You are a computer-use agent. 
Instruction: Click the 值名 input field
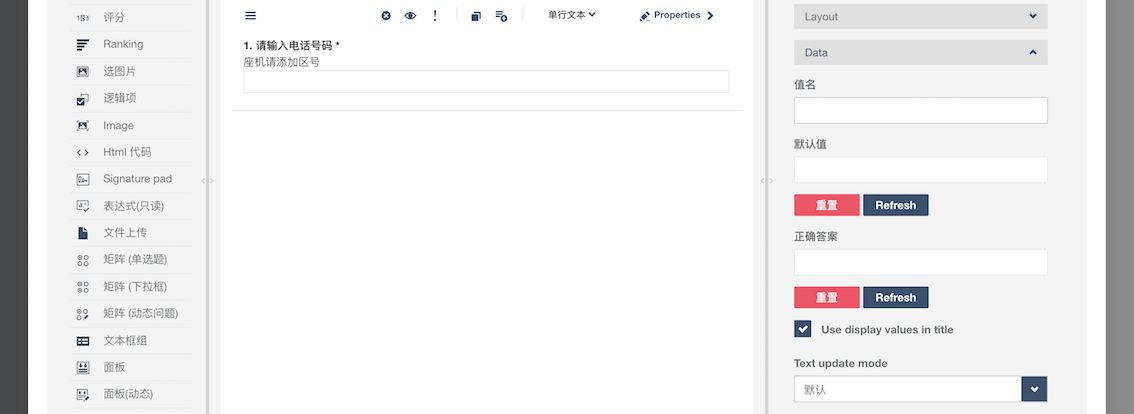tap(921, 111)
